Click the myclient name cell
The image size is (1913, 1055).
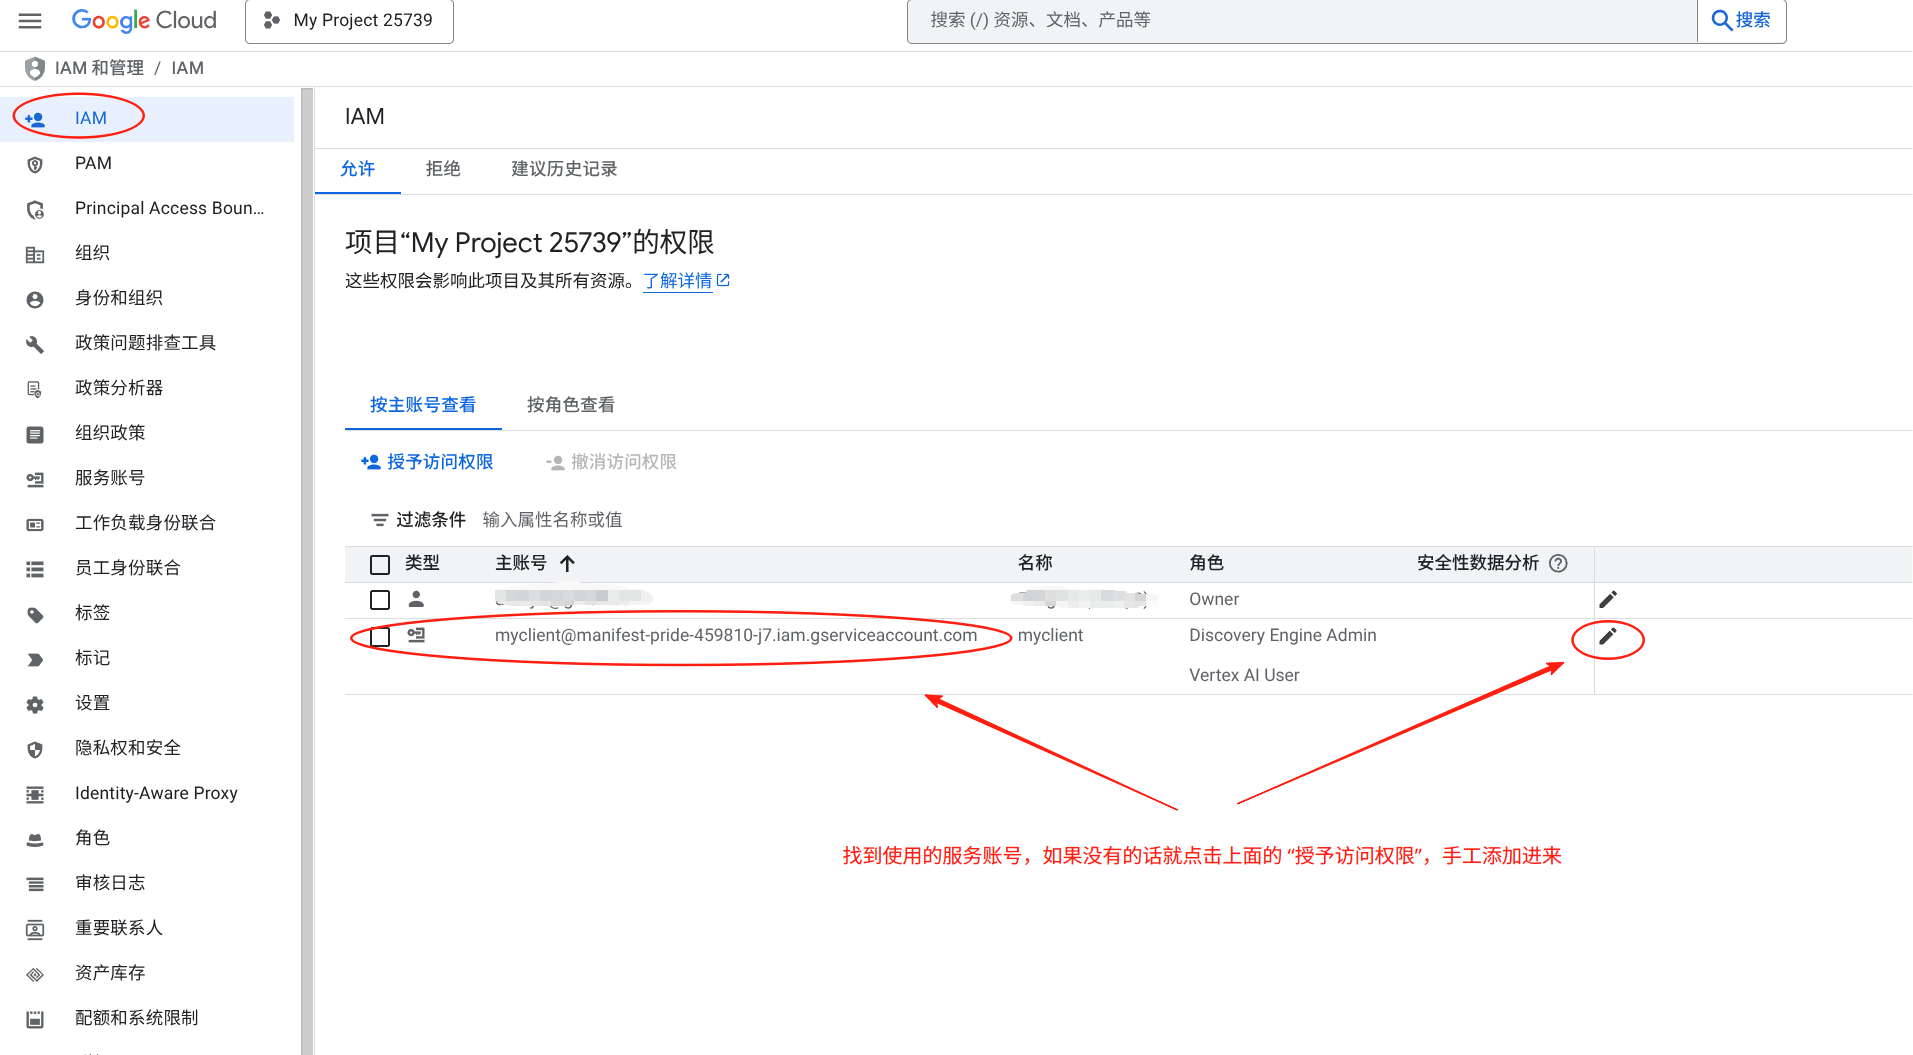tap(1050, 636)
